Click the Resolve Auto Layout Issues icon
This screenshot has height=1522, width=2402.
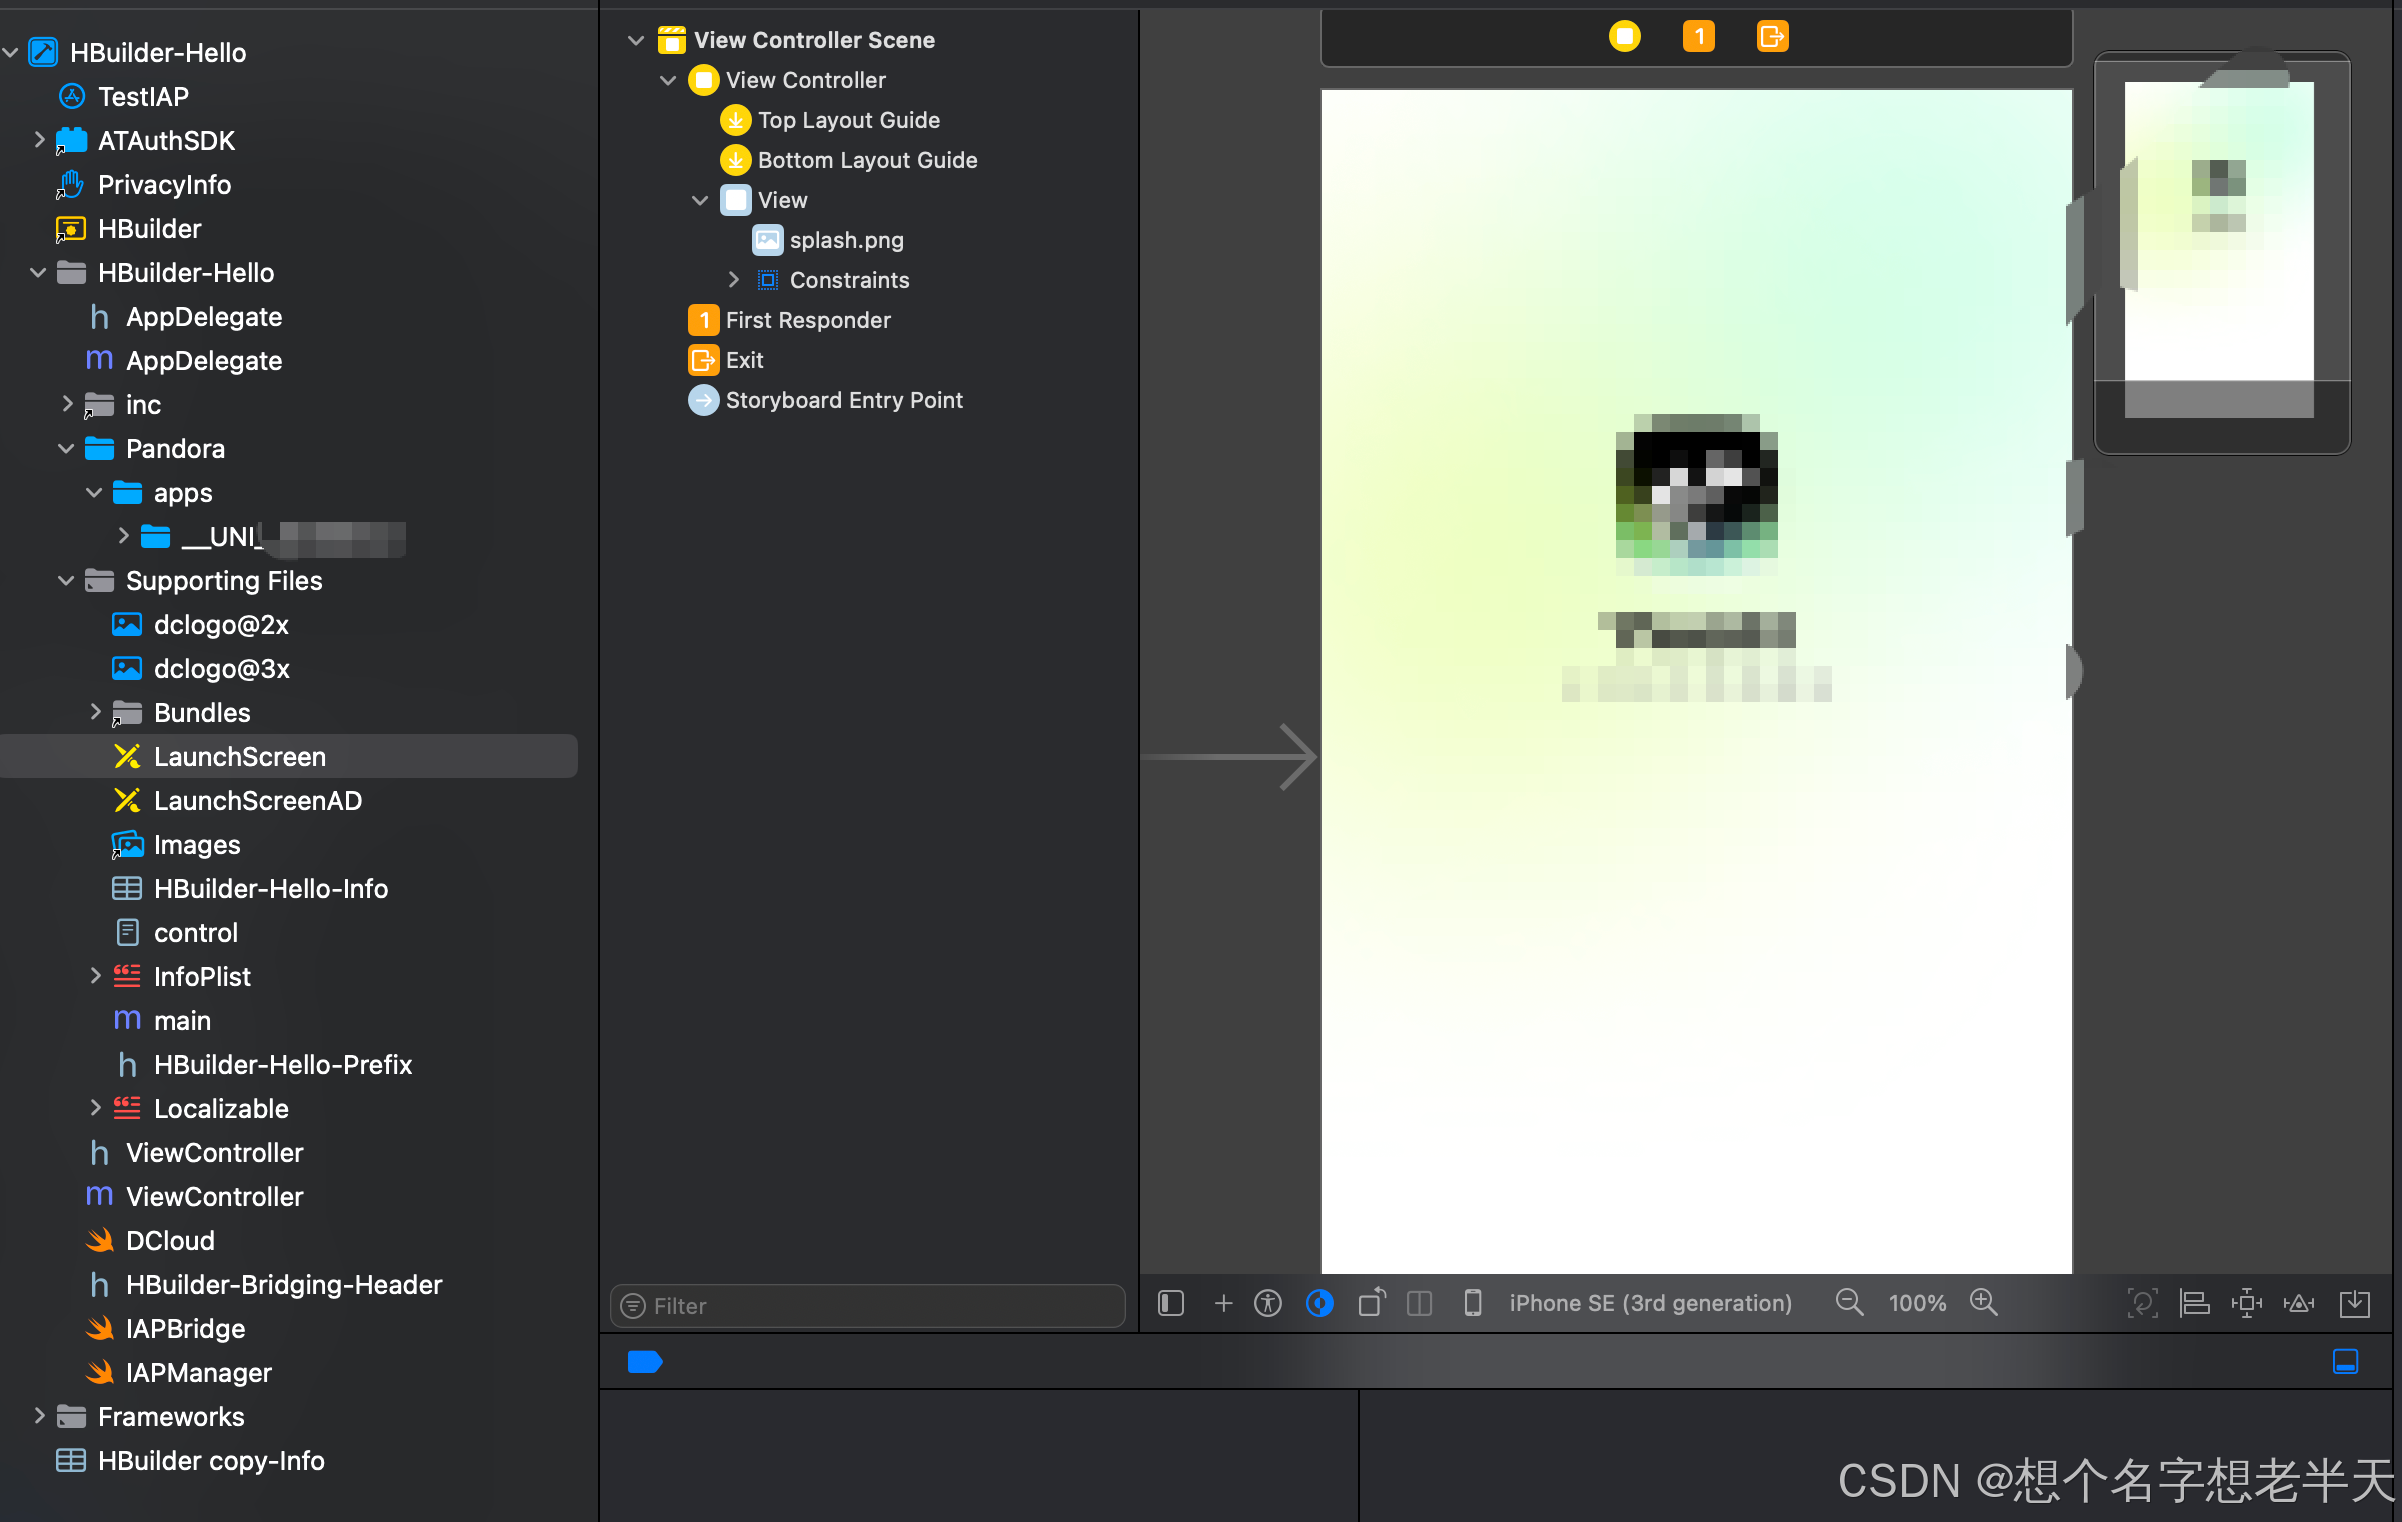2298,1303
